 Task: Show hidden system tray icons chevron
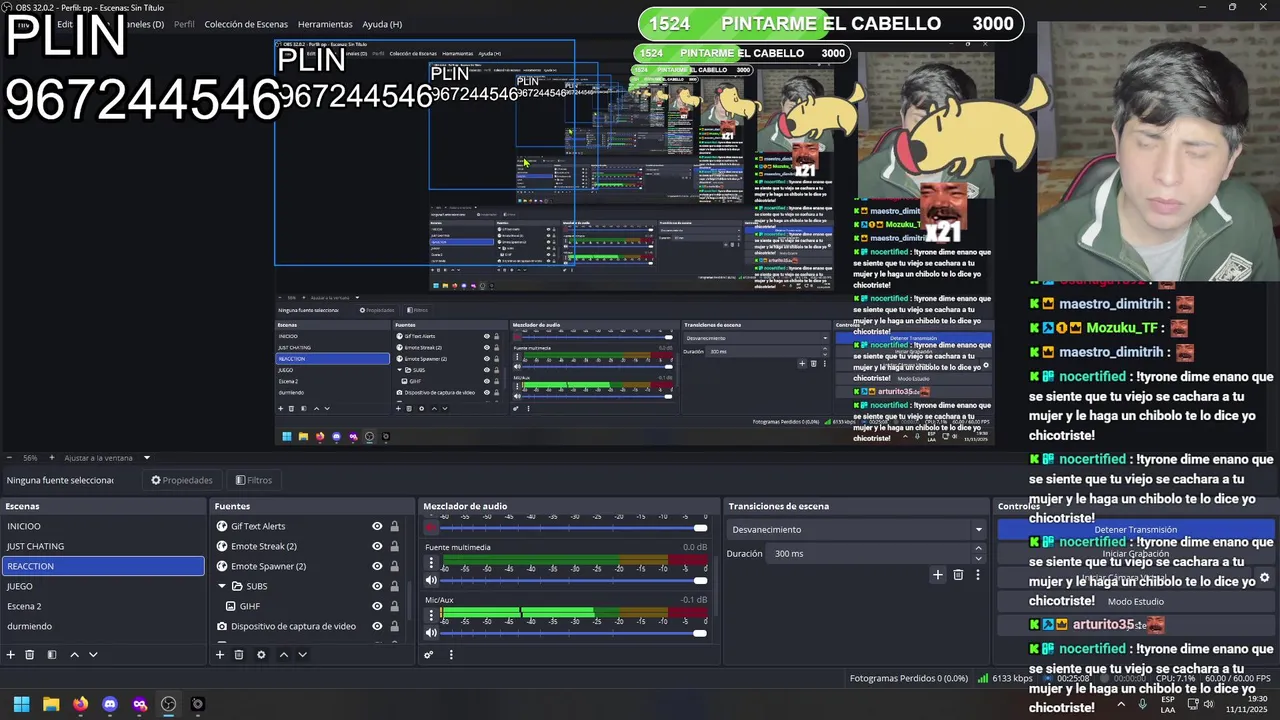[x=1120, y=704]
